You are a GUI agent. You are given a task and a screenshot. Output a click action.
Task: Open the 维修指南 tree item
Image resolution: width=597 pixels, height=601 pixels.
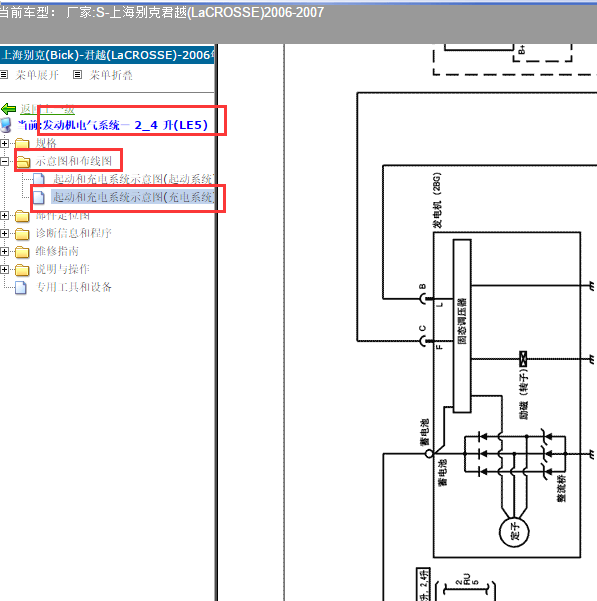57,251
